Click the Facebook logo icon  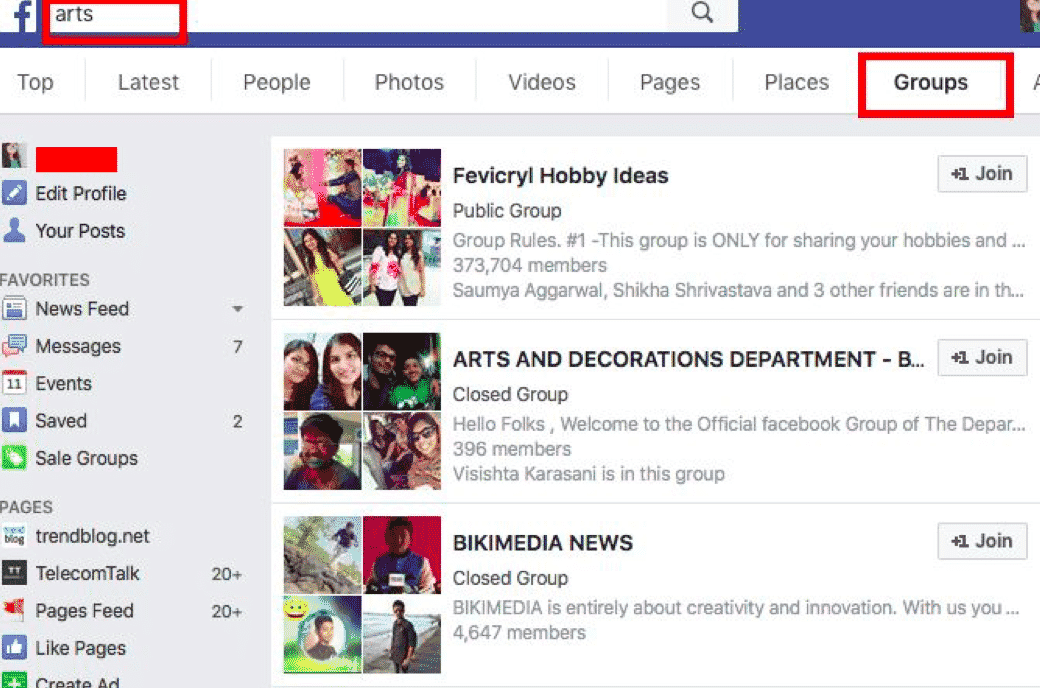(x=23, y=15)
